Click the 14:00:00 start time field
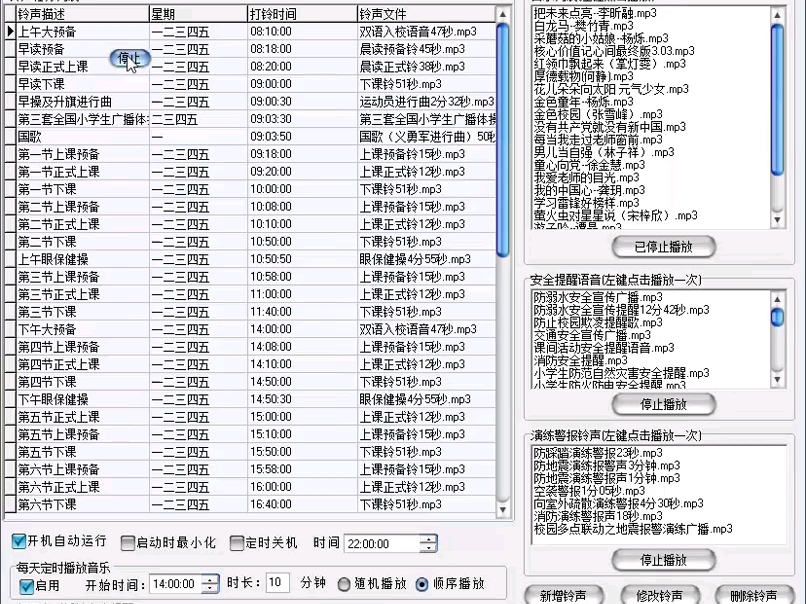Viewport: 806px width, 604px height. tap(175, 584)
